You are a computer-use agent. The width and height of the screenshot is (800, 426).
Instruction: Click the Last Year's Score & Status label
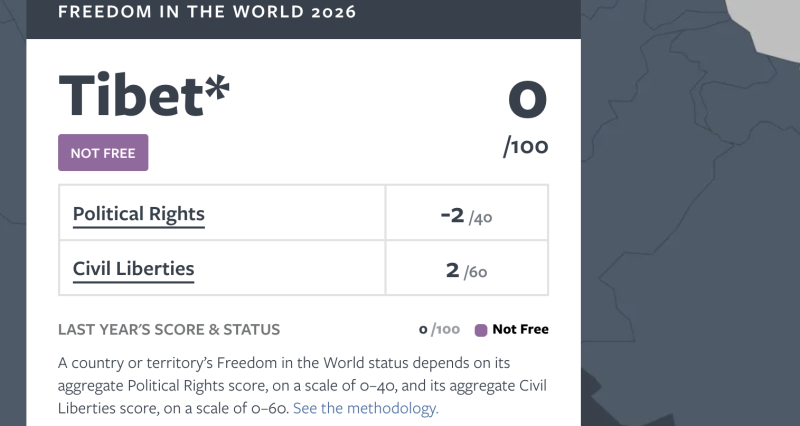pyautogui.click(x=169, y=329)
